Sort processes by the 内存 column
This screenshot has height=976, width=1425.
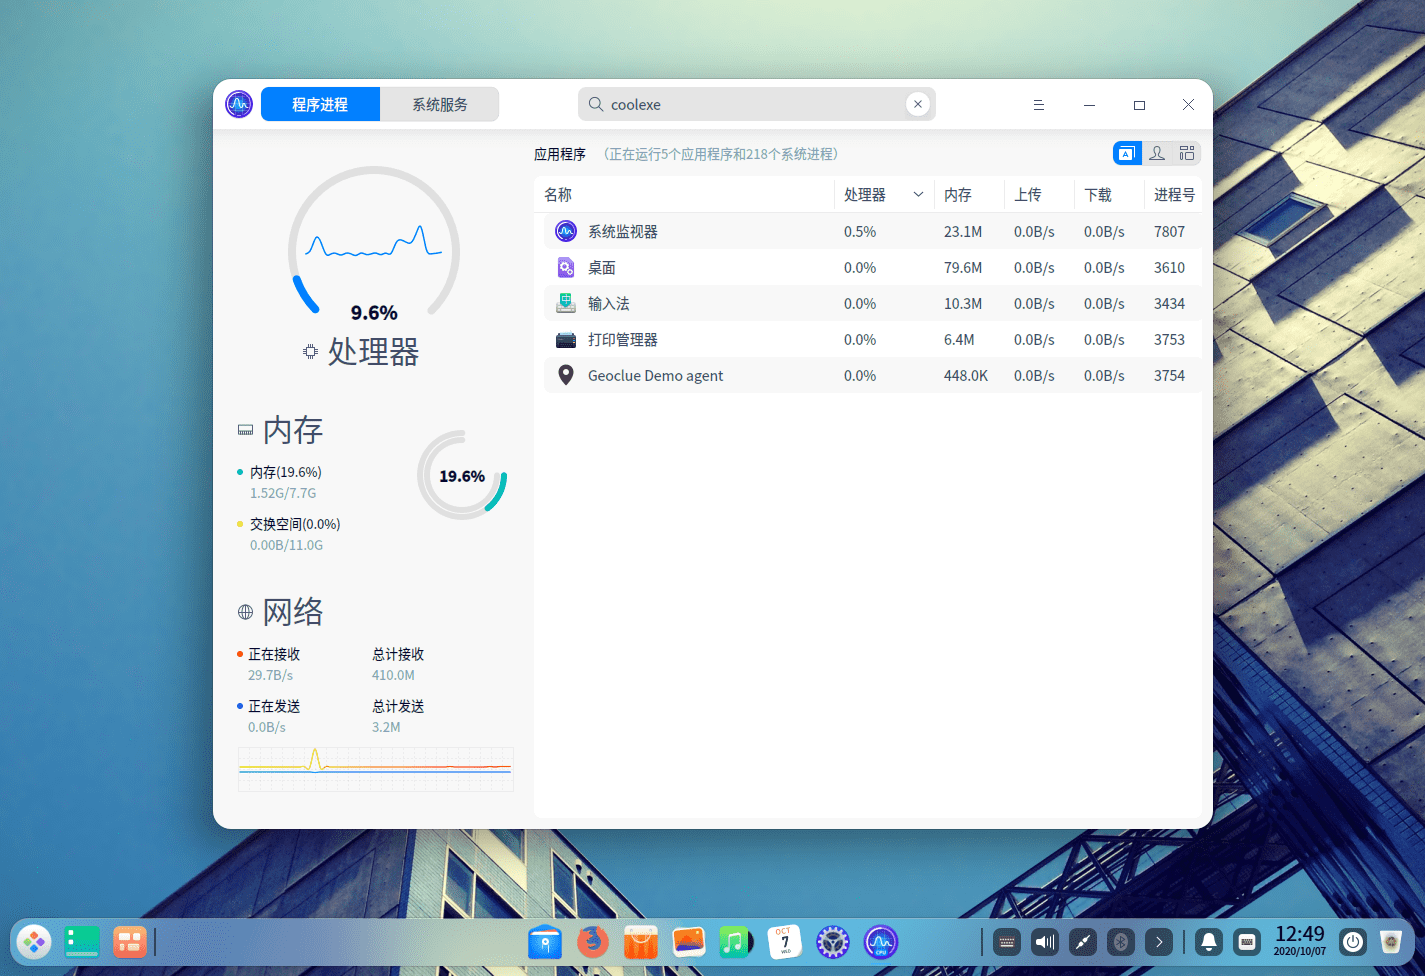pyautogui.click(x=957, y=194)
